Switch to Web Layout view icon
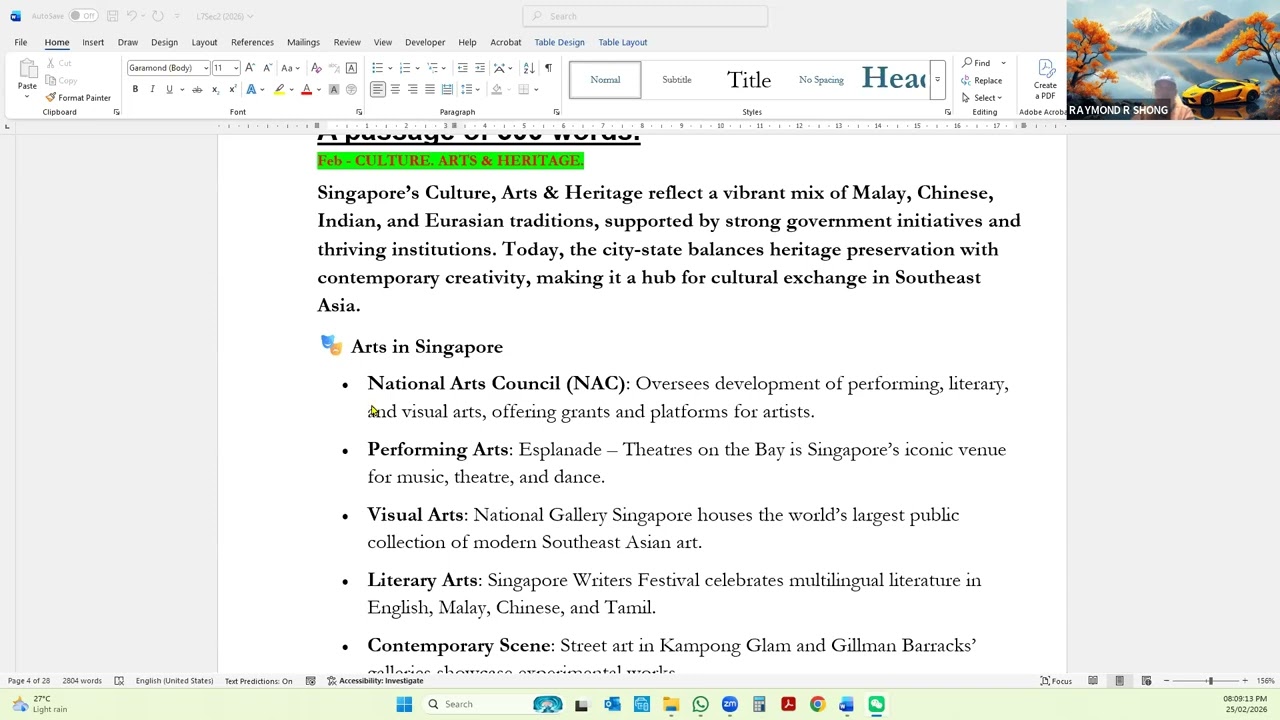The height and width of the screenshot is (720, 1280). [1146, 681]
